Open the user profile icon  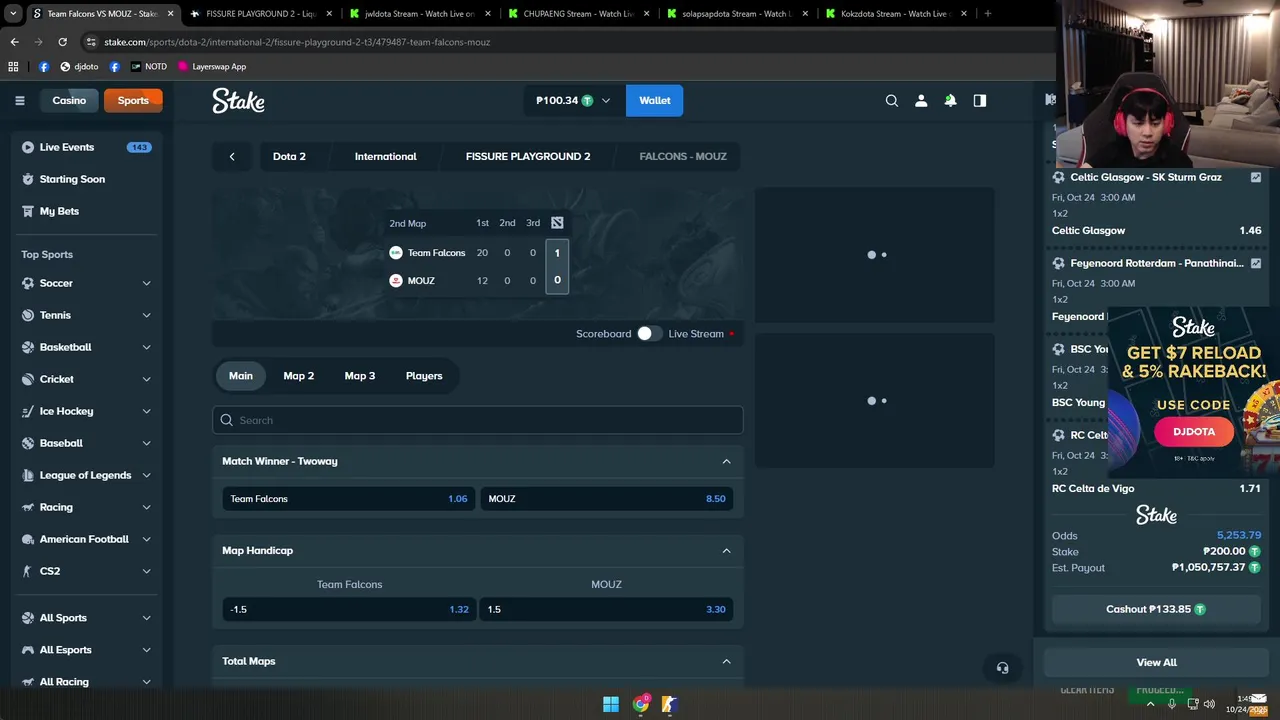coord(921,100)
